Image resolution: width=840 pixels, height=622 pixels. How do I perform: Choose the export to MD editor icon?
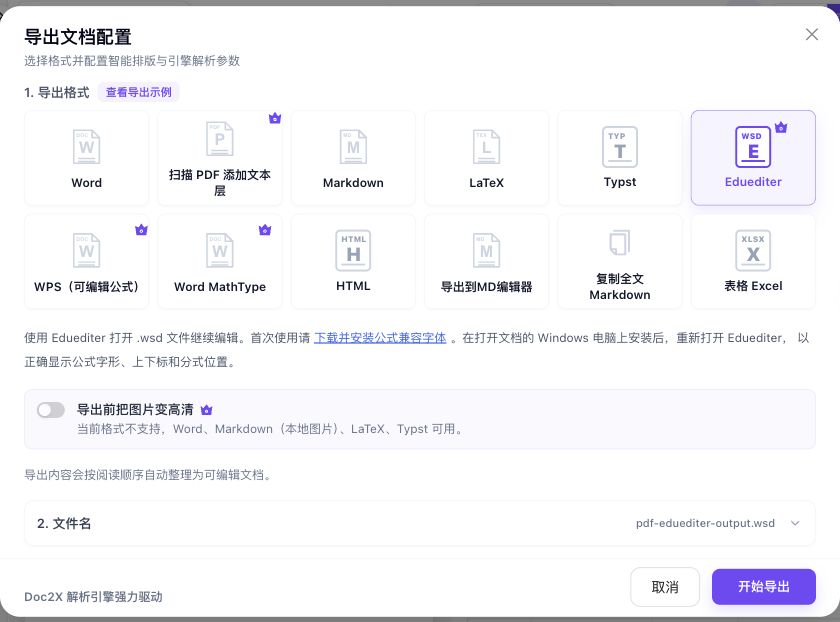pyautogui.click(x=486, y=250)
